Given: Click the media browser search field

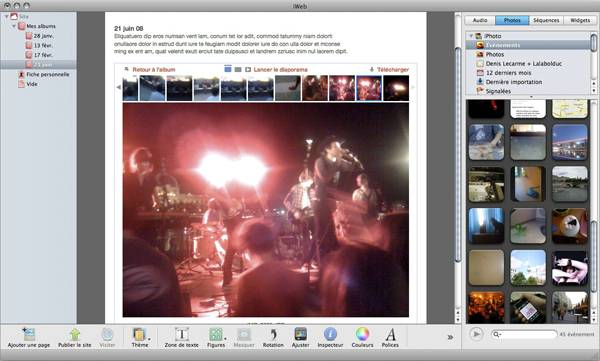Looking at the screenshot, I should point(524,334).
